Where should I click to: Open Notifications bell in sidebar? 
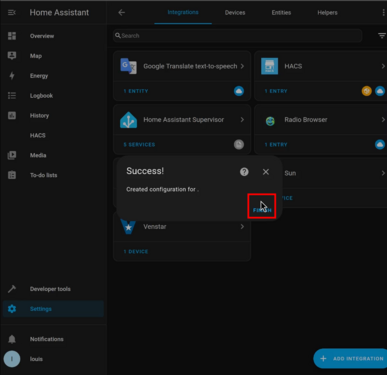coord(12,339)
